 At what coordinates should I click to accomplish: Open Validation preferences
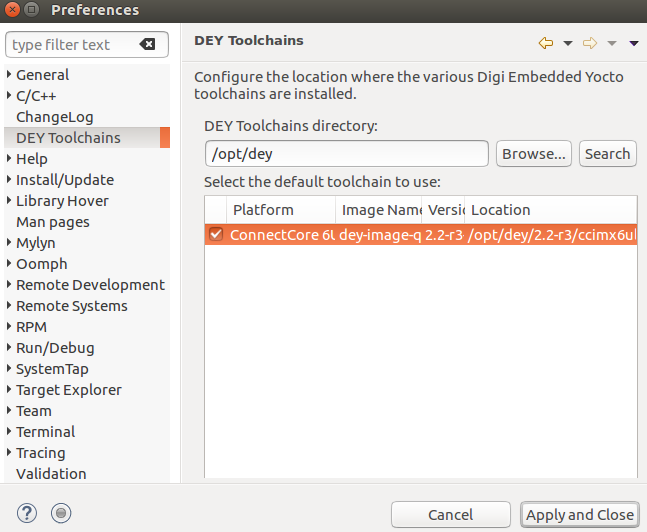51,474
